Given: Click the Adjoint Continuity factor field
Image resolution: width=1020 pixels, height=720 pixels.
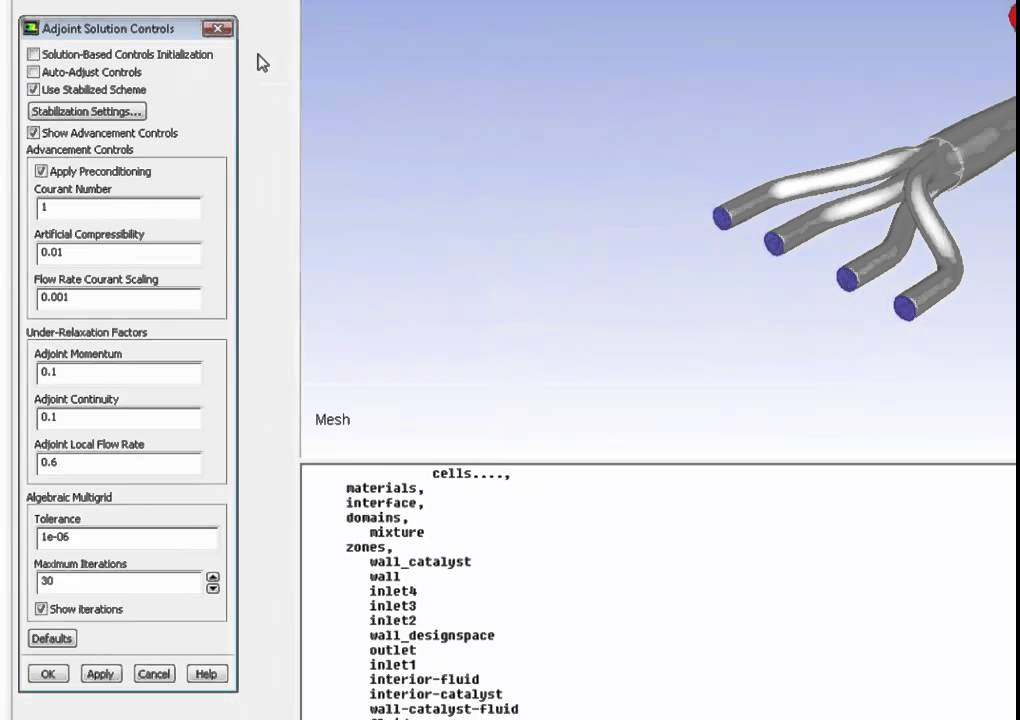Looking at the screenshot, I should (118, 418).
